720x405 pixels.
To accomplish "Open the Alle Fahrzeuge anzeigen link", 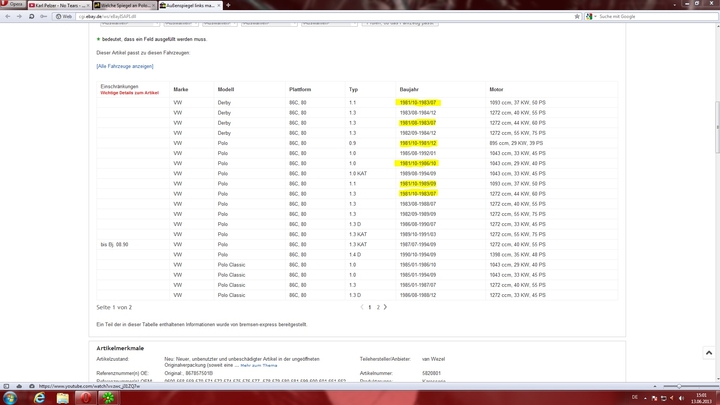I will point(125,66).
